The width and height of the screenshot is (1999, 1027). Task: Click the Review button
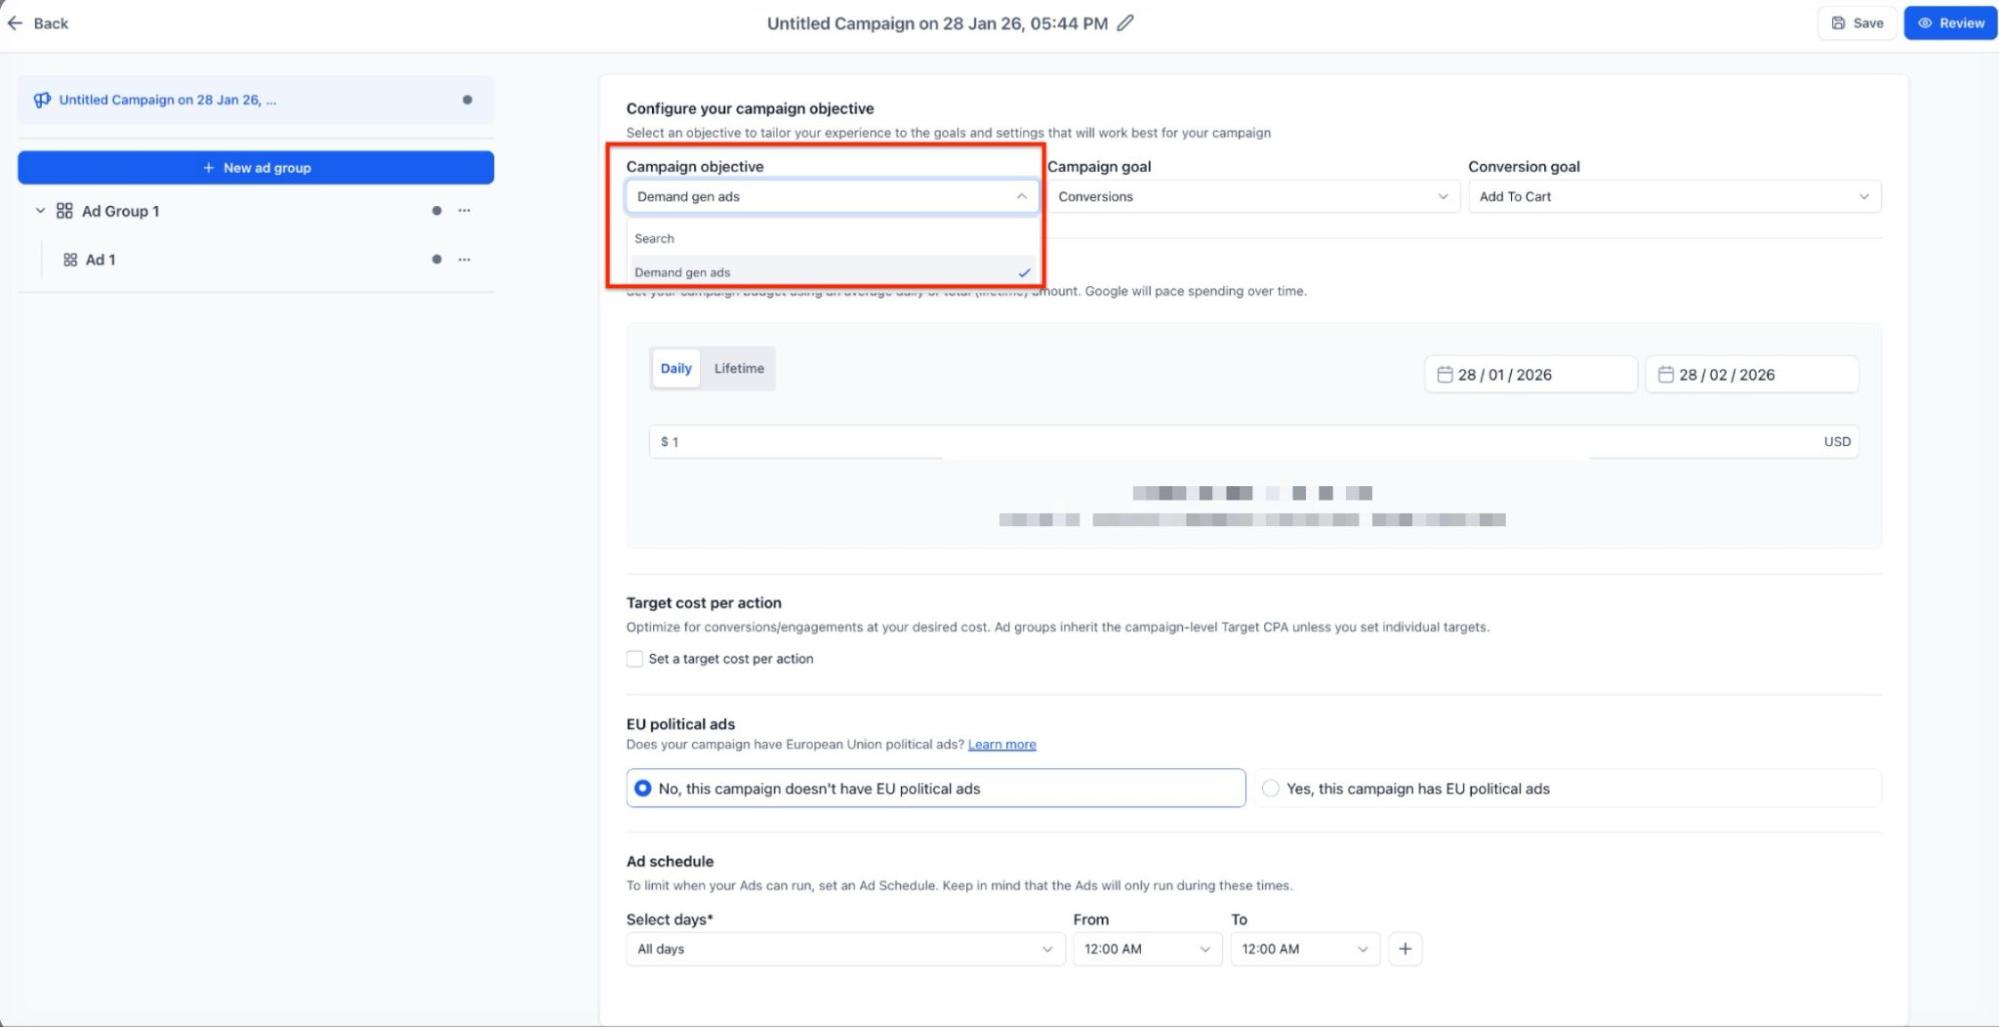pos(1950,23)
